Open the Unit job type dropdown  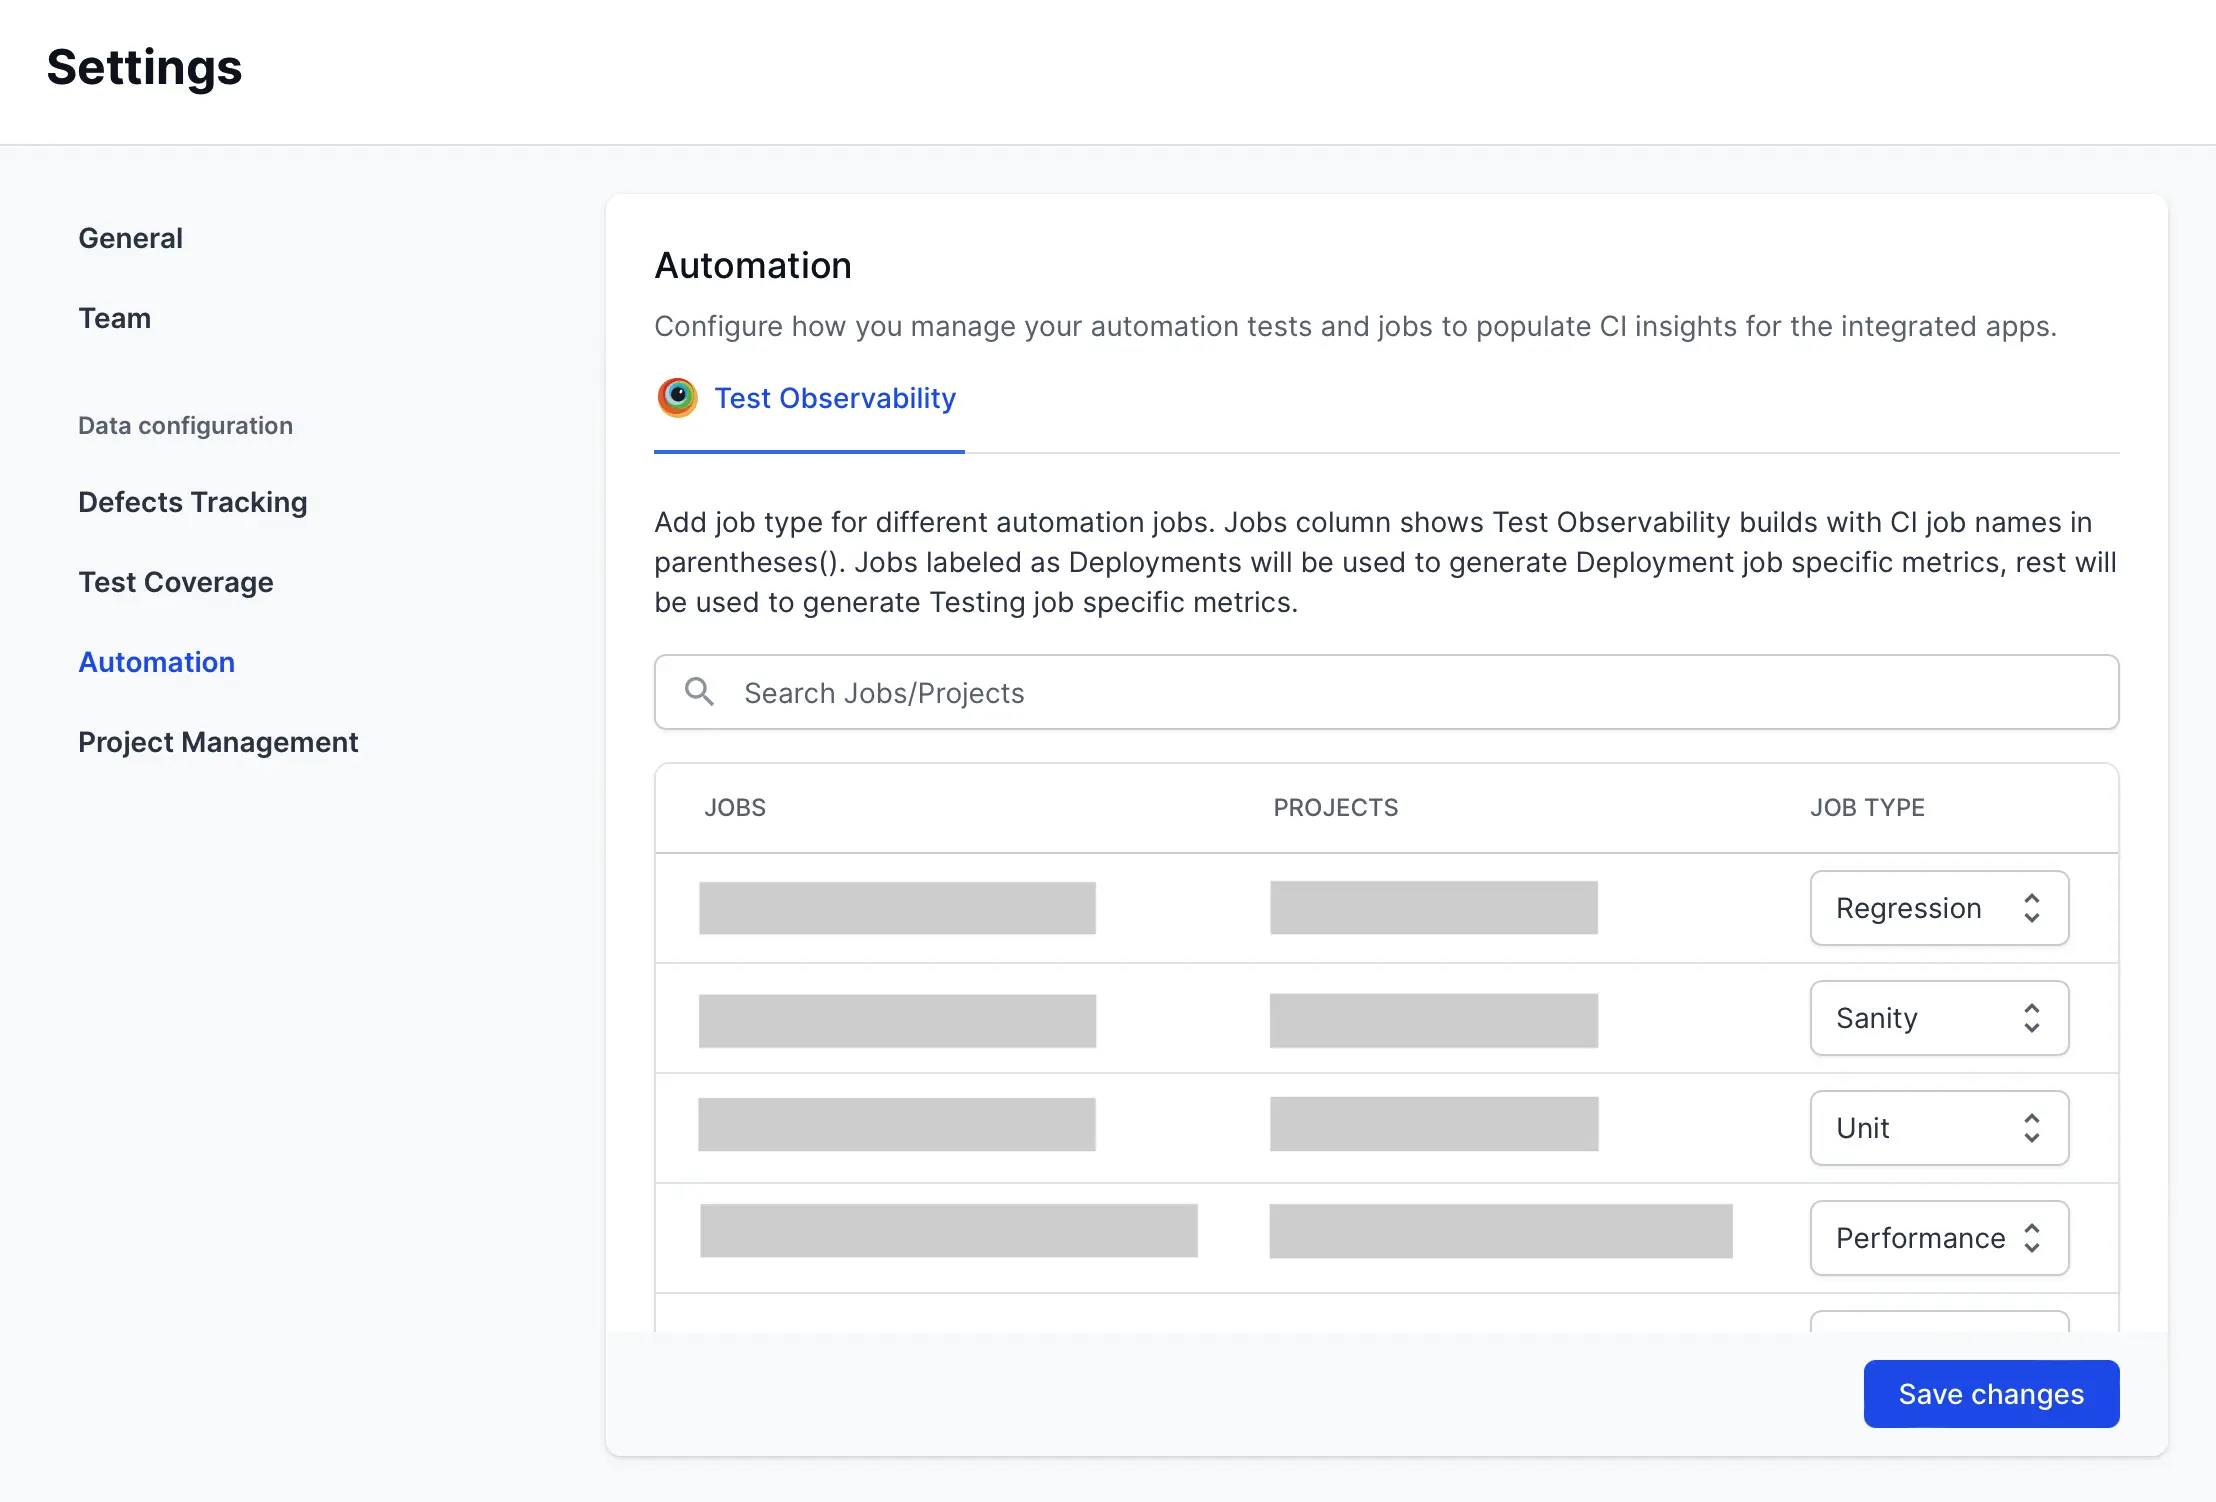click(1938, 1128)
